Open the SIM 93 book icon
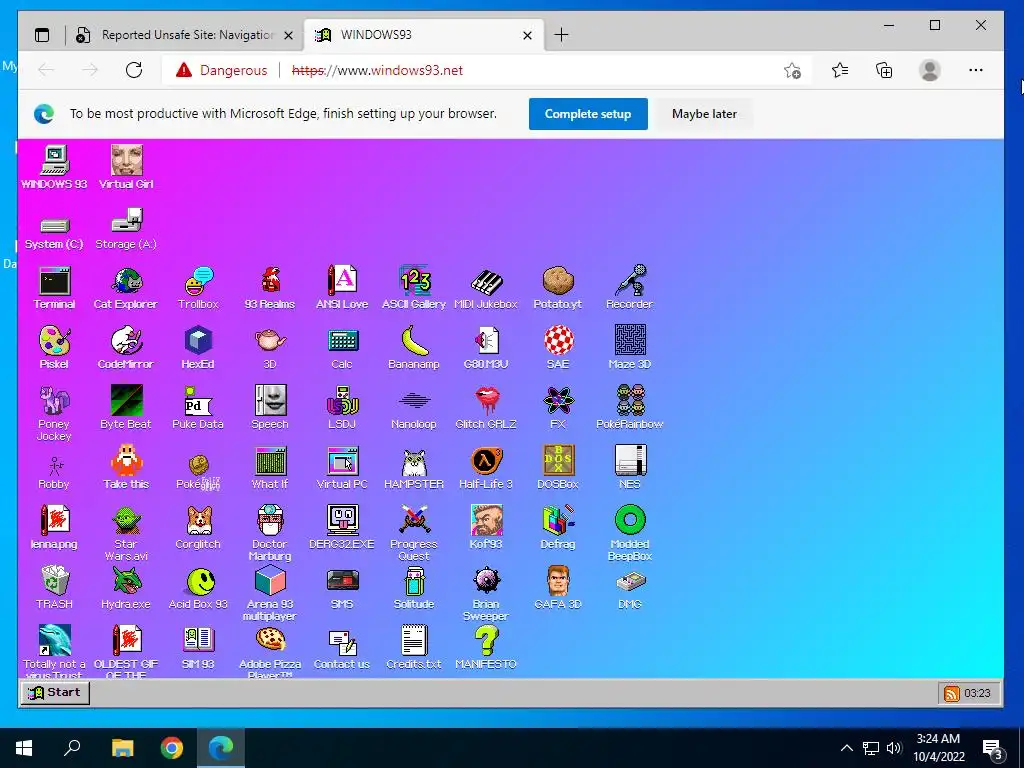Screen dimensions: 1024x768 pos(198,648)
